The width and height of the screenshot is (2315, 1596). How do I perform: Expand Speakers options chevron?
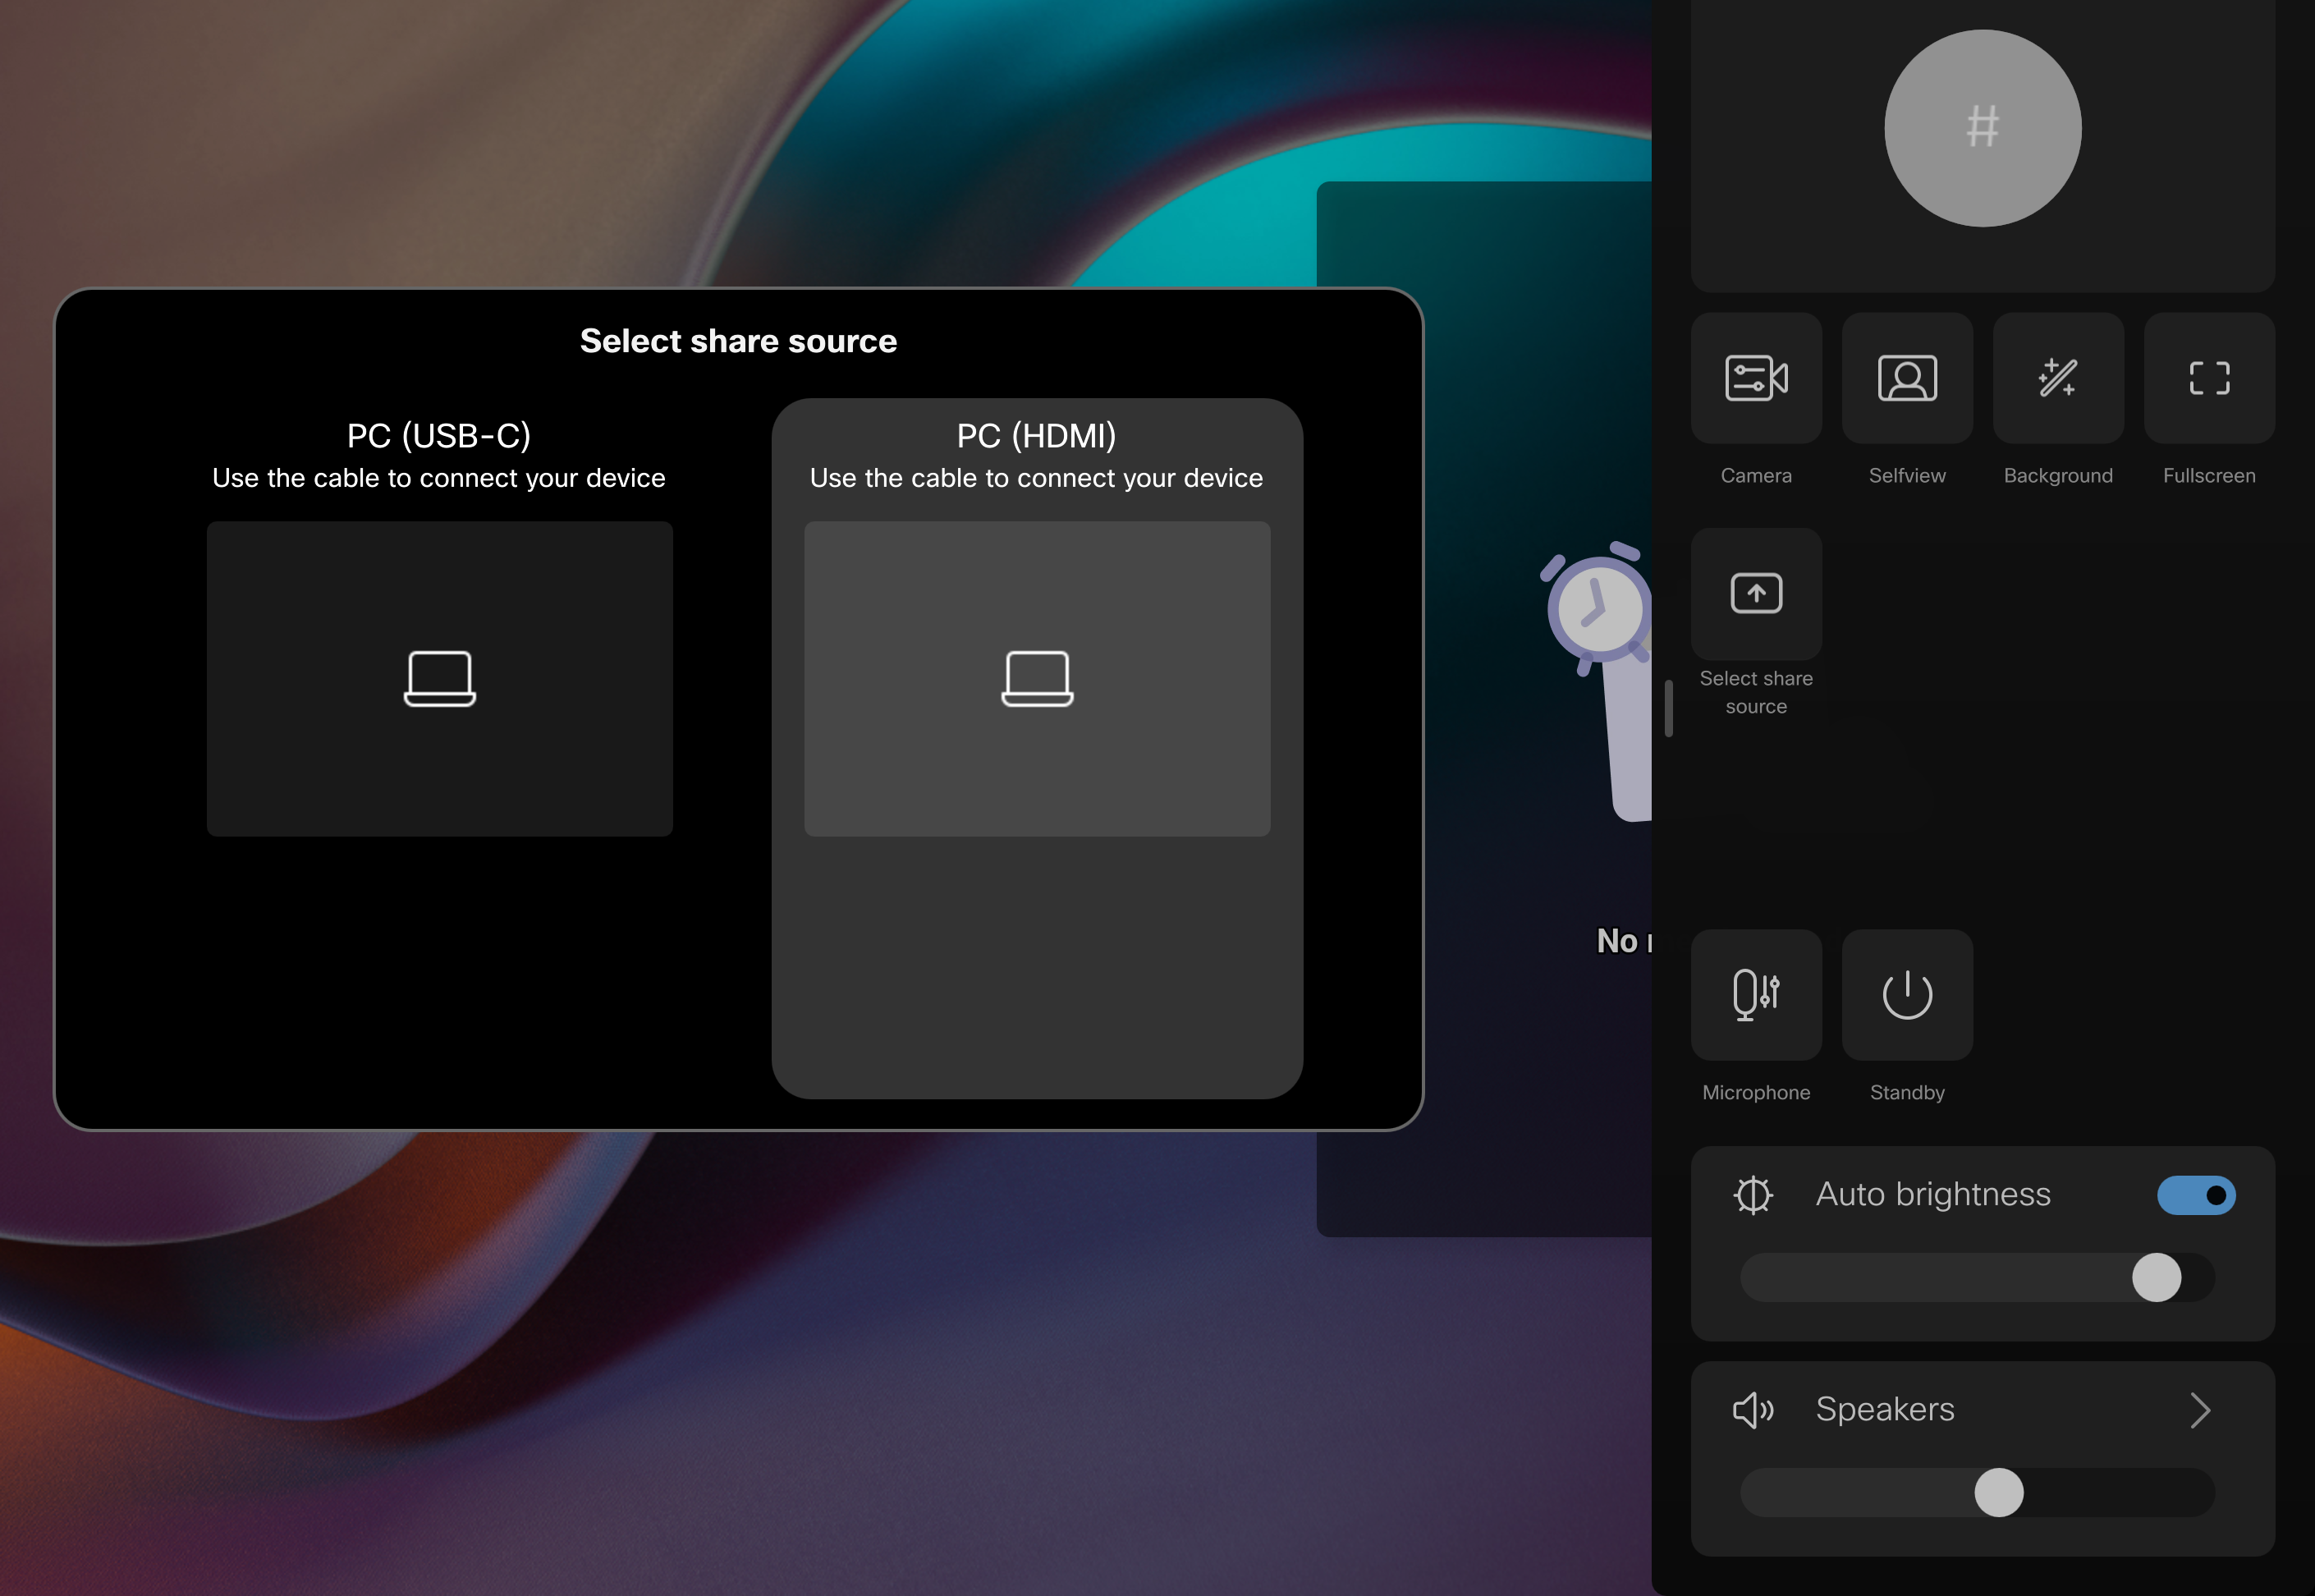(x=2200, y=1410)
